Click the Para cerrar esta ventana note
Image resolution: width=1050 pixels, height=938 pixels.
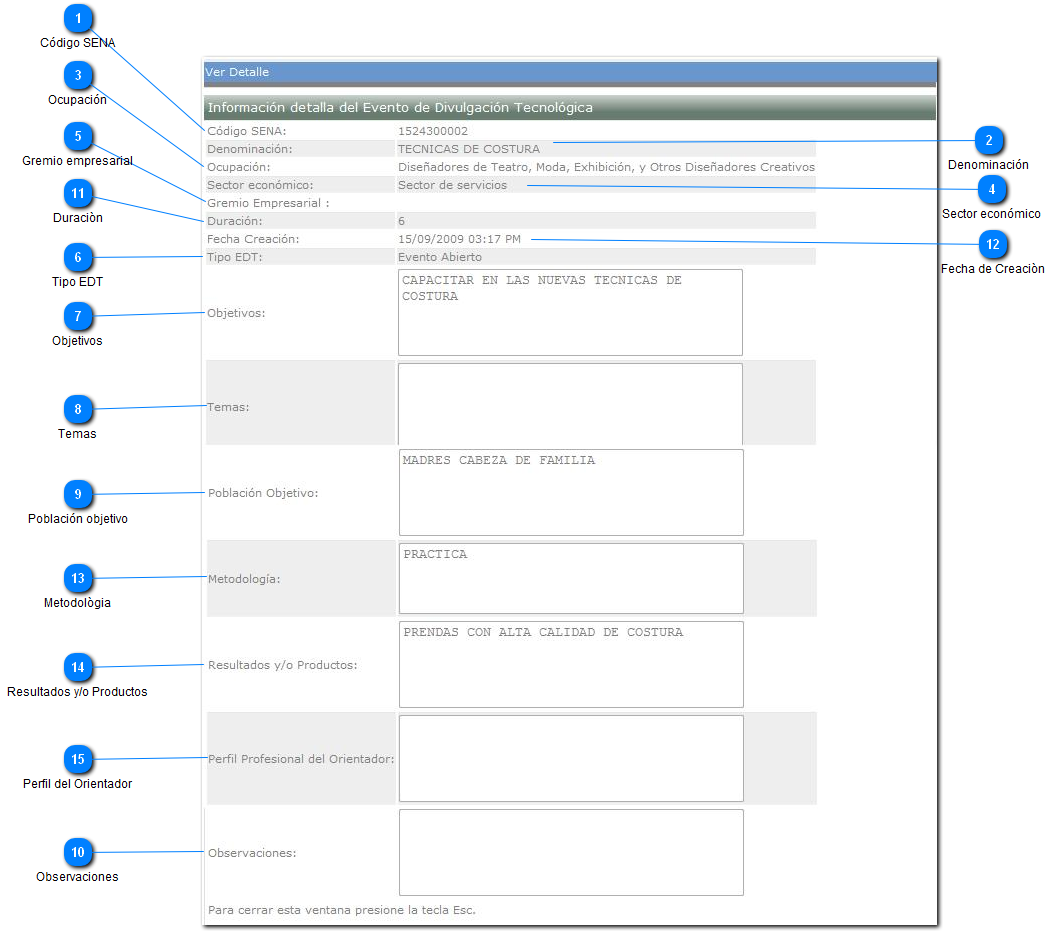(x=342, y=911)
